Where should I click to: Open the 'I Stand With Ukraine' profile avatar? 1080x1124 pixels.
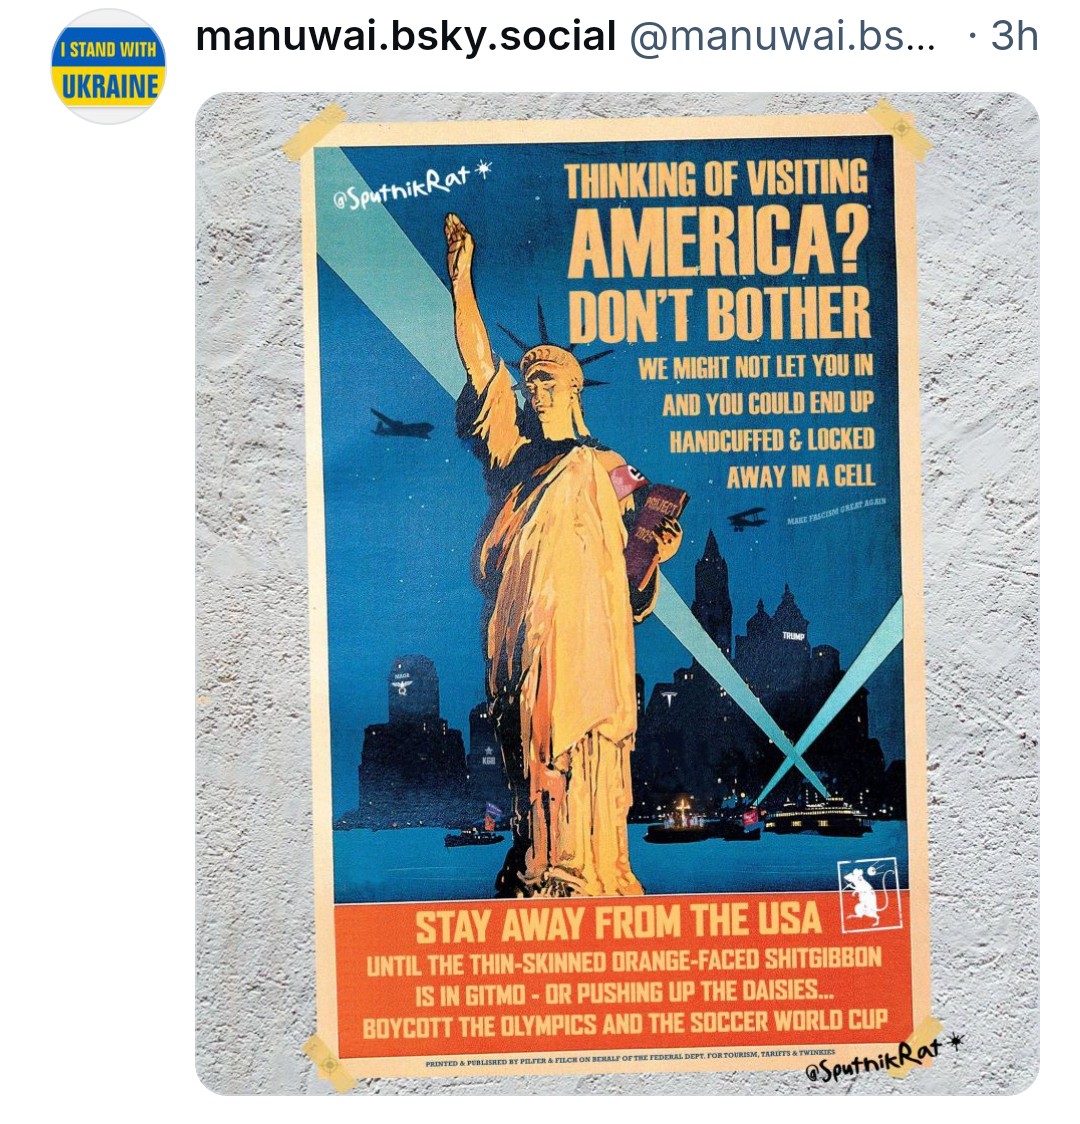coord(109,67)
